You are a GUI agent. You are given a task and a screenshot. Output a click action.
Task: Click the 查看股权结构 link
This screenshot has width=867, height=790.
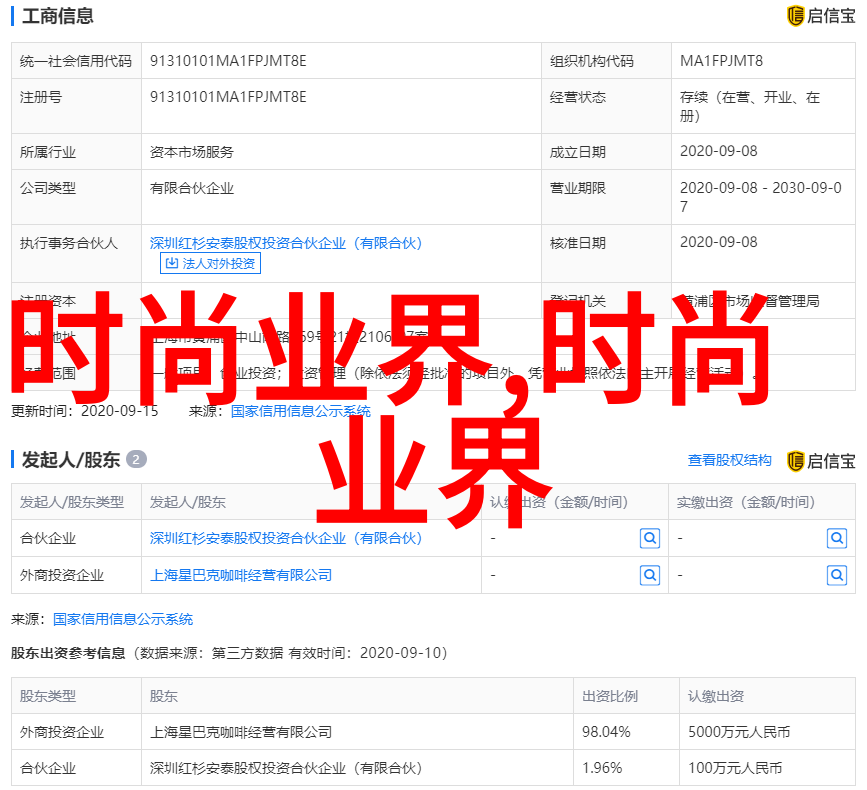[x=729, y=460]
